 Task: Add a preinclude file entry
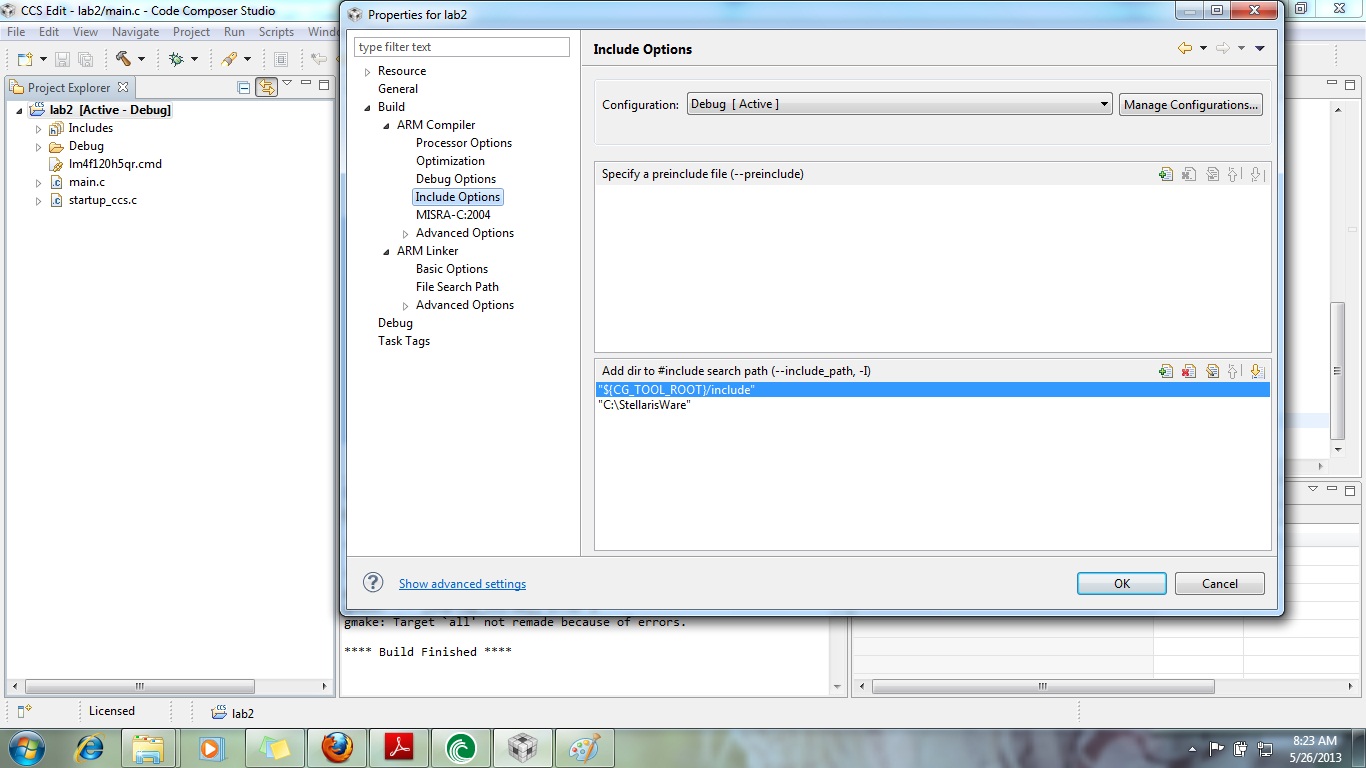pyautogui.click(x=1166, y=174)
